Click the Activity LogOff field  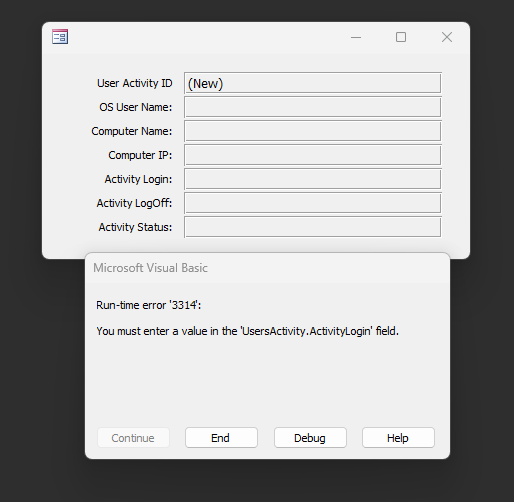(313, 203)
